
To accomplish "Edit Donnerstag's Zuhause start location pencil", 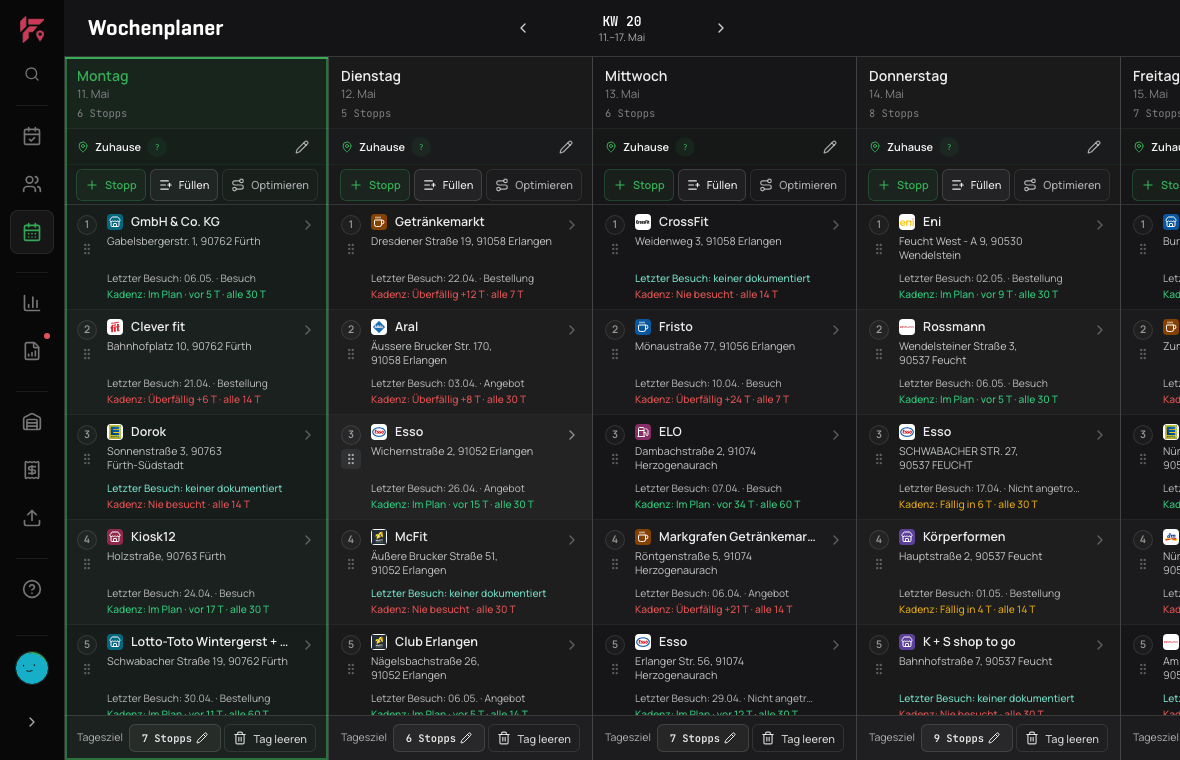I will 1094,147.
